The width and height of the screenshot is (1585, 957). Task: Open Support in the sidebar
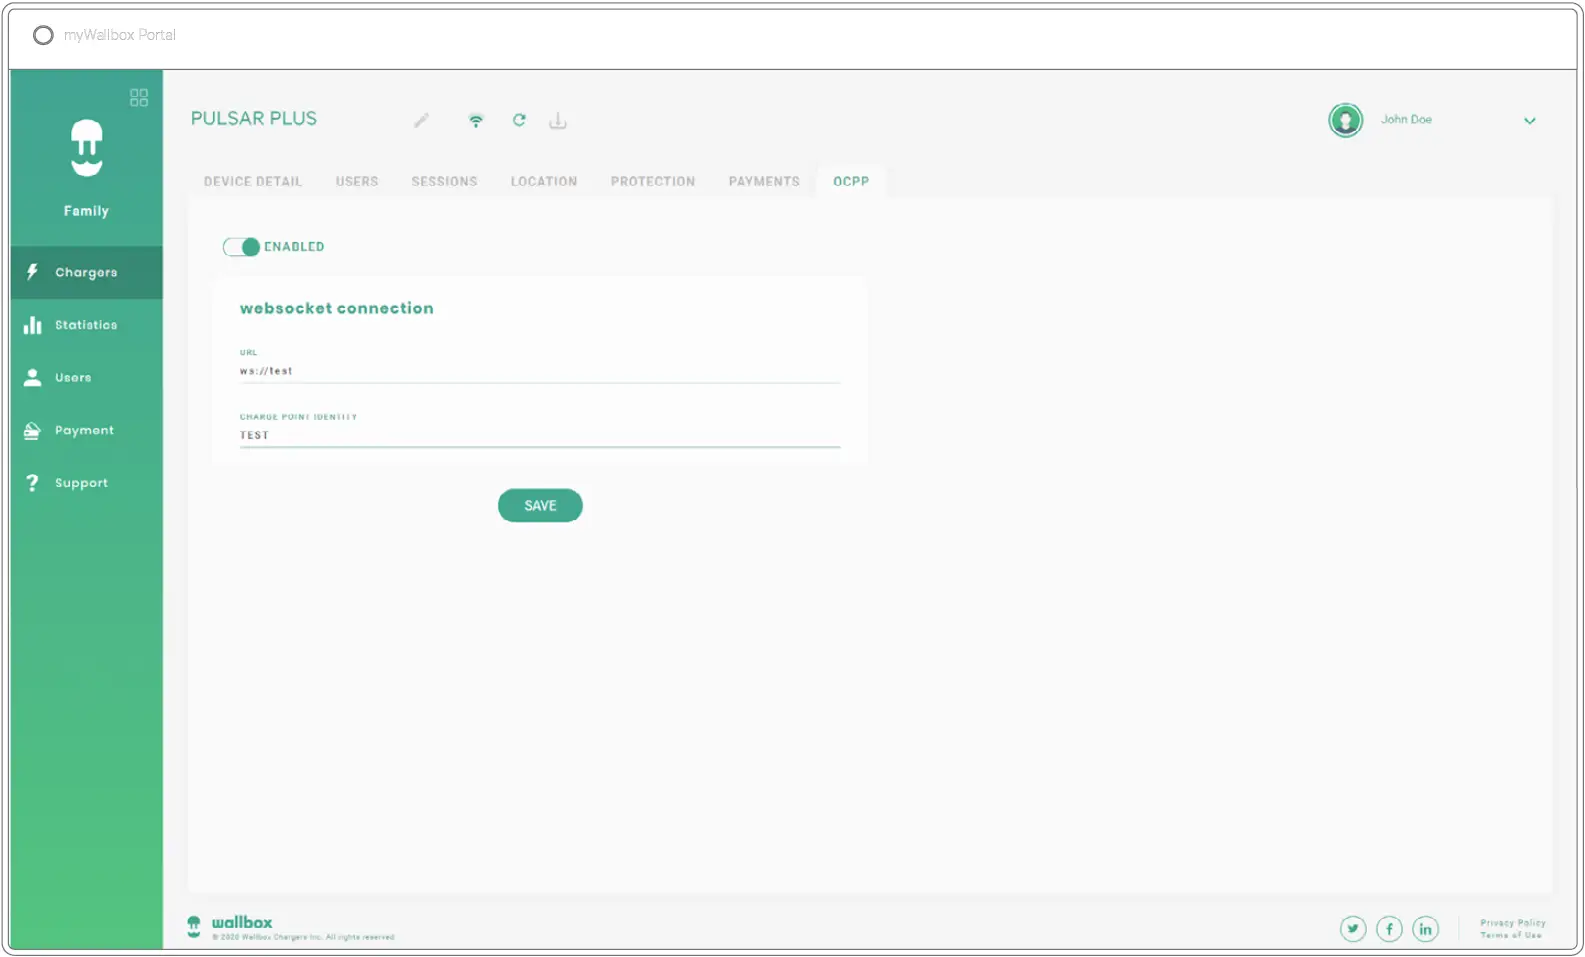point(87,483)
